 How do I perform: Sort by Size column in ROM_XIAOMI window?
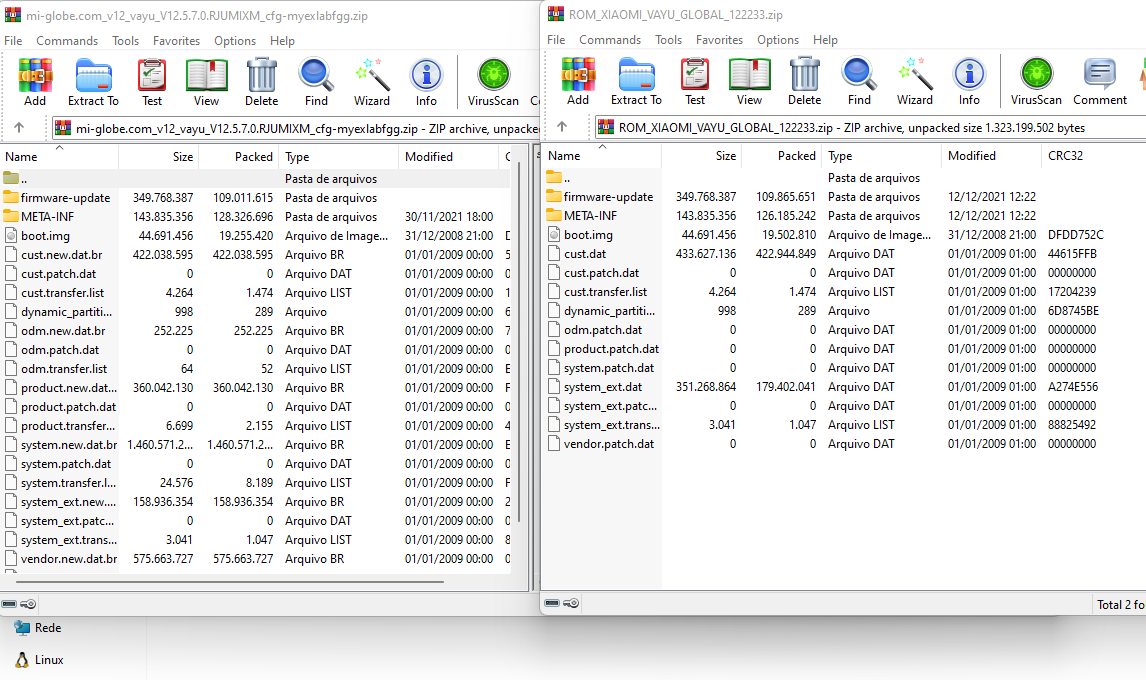[702, 156]
